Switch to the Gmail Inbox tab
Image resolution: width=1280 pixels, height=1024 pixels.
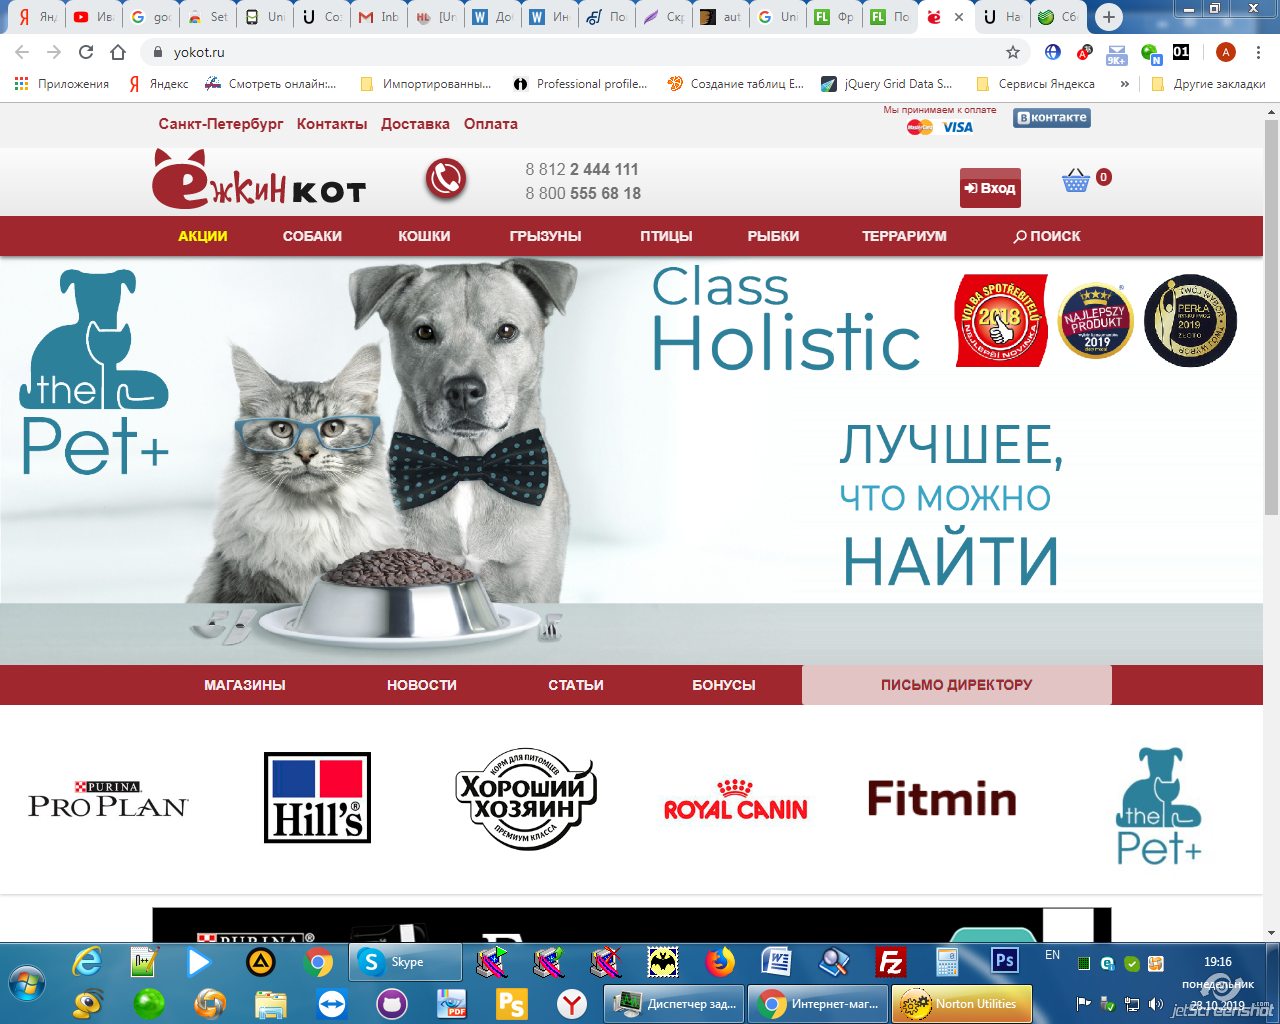(378, 17)
